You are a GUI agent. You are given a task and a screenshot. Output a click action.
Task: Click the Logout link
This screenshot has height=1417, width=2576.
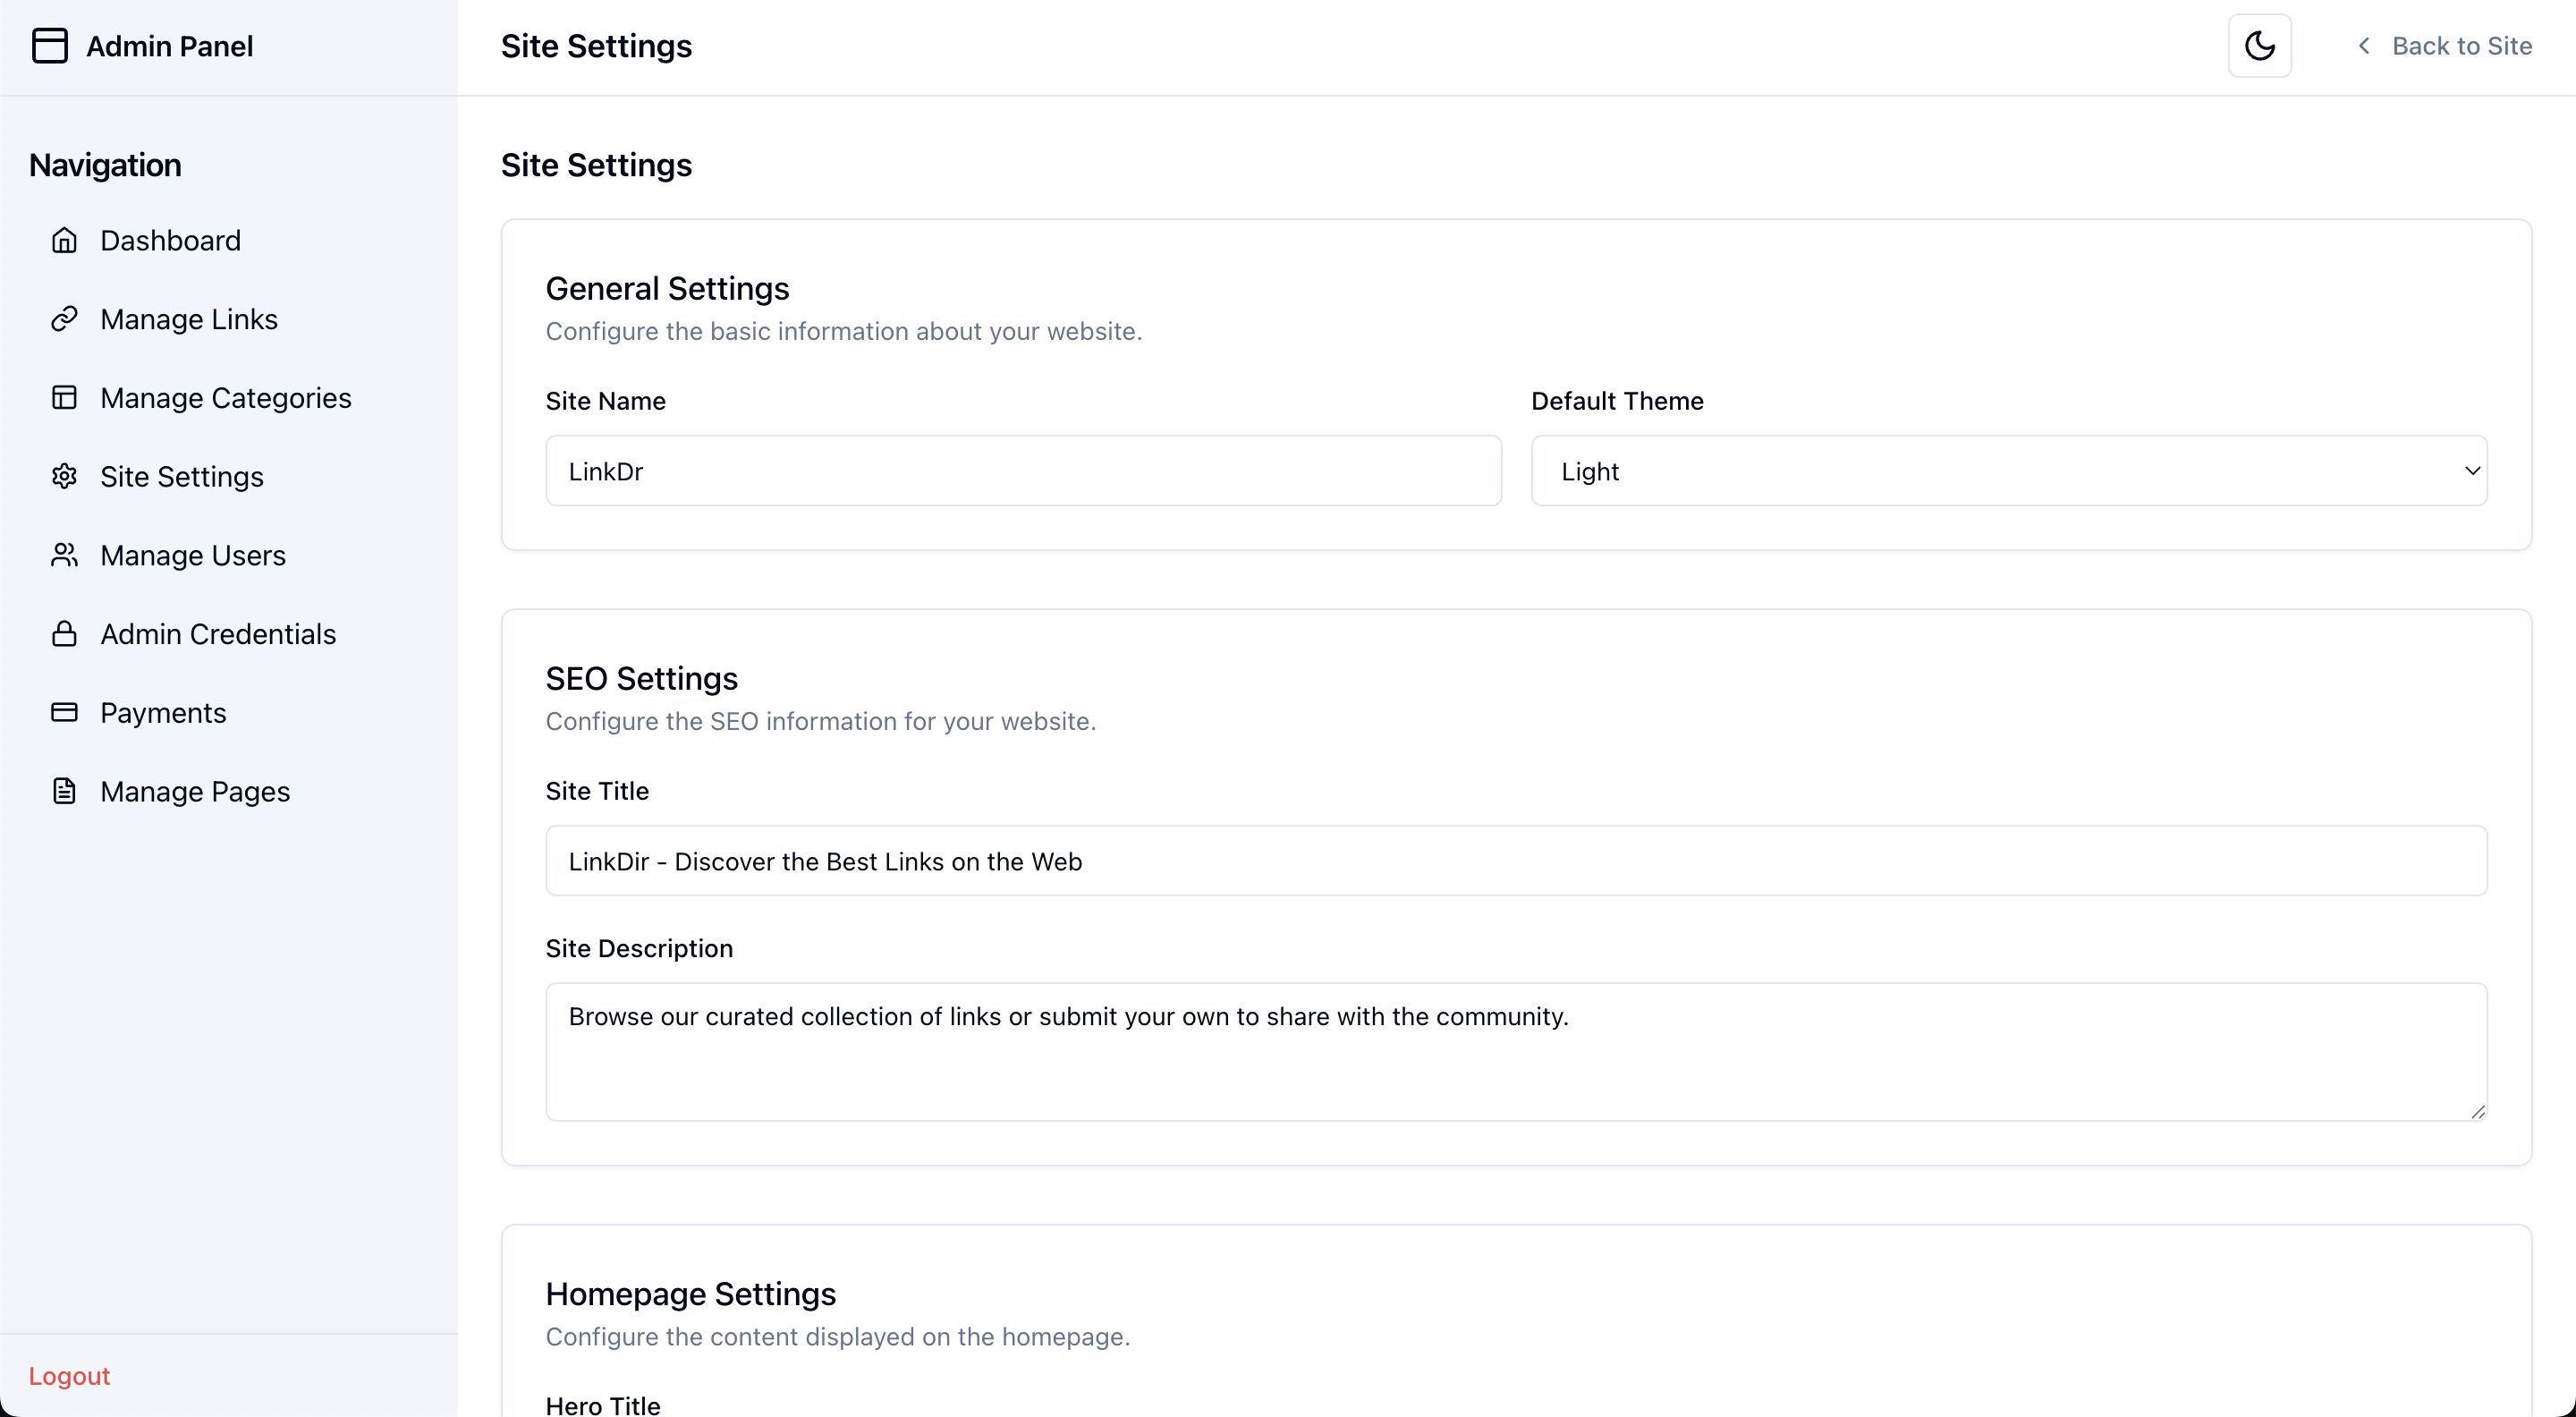coord(69,1376)
